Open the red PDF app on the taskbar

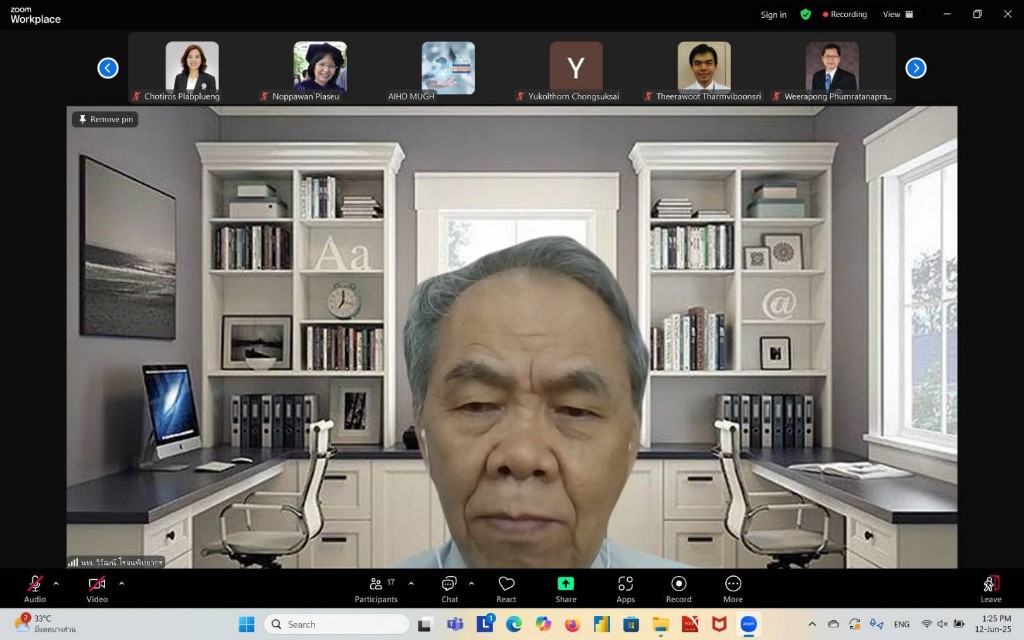pos(690,625)
